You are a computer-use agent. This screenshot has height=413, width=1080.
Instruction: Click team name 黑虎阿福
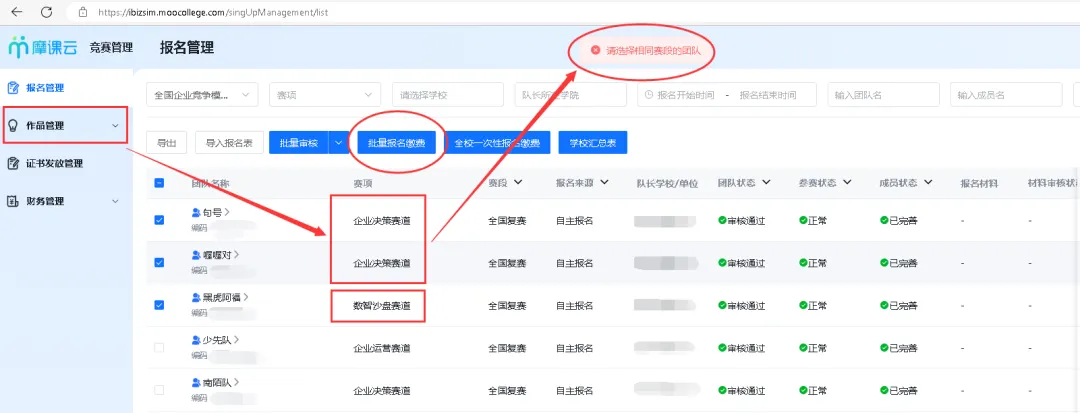221,297
